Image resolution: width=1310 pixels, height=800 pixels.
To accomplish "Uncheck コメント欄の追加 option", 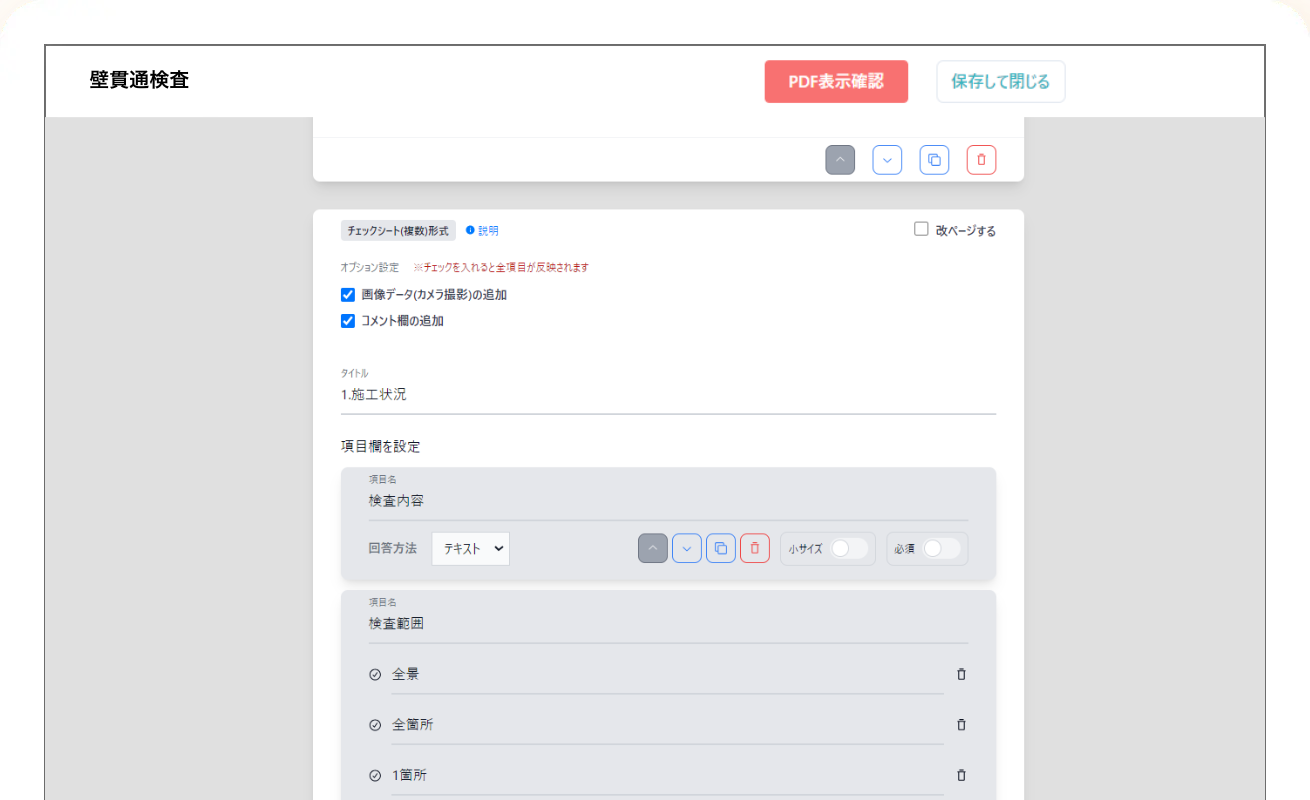I will pos(348,321).
